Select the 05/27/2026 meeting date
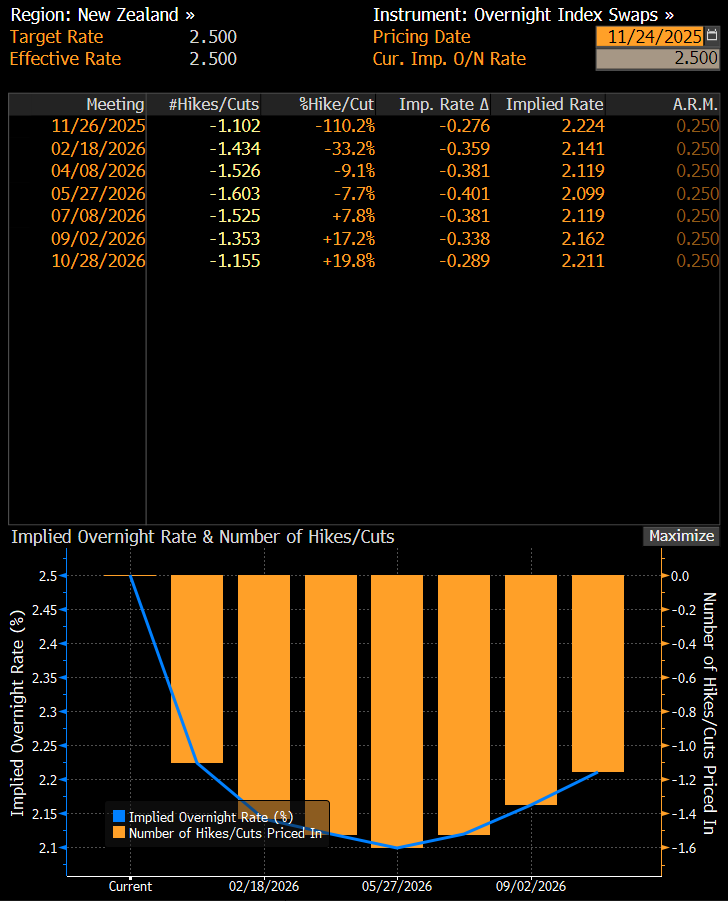The image size is (728, 901). [x=99, y=193]
